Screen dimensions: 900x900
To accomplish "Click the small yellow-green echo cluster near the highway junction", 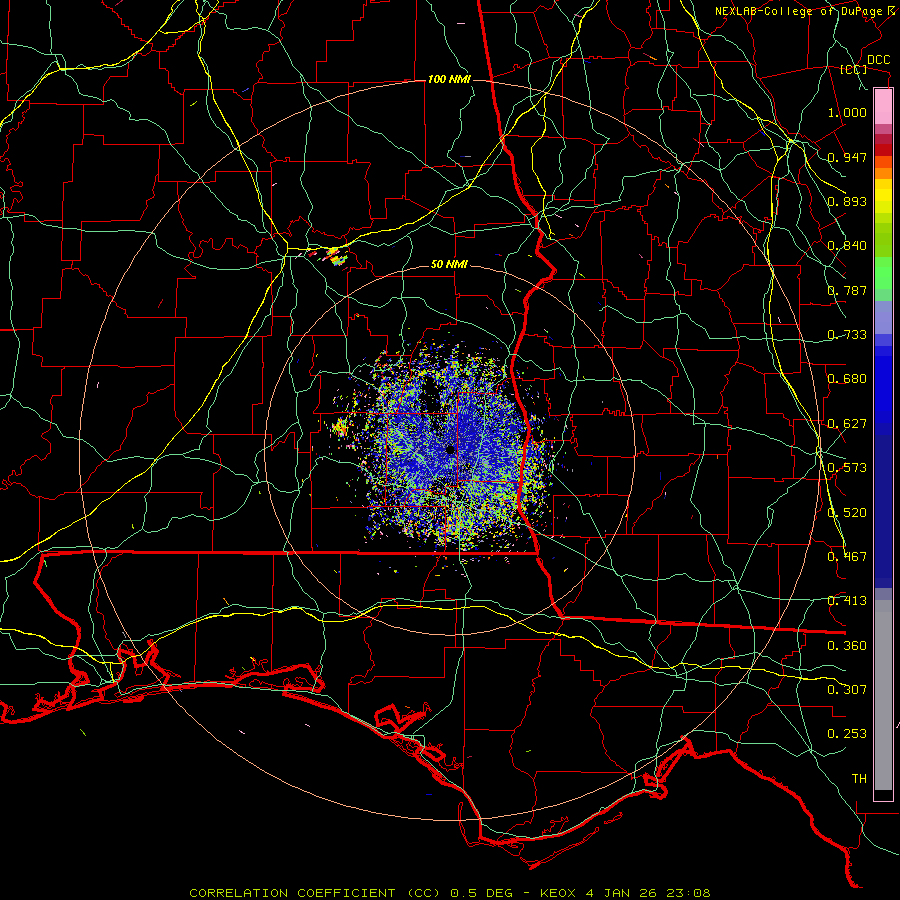I will pos(335,256).
